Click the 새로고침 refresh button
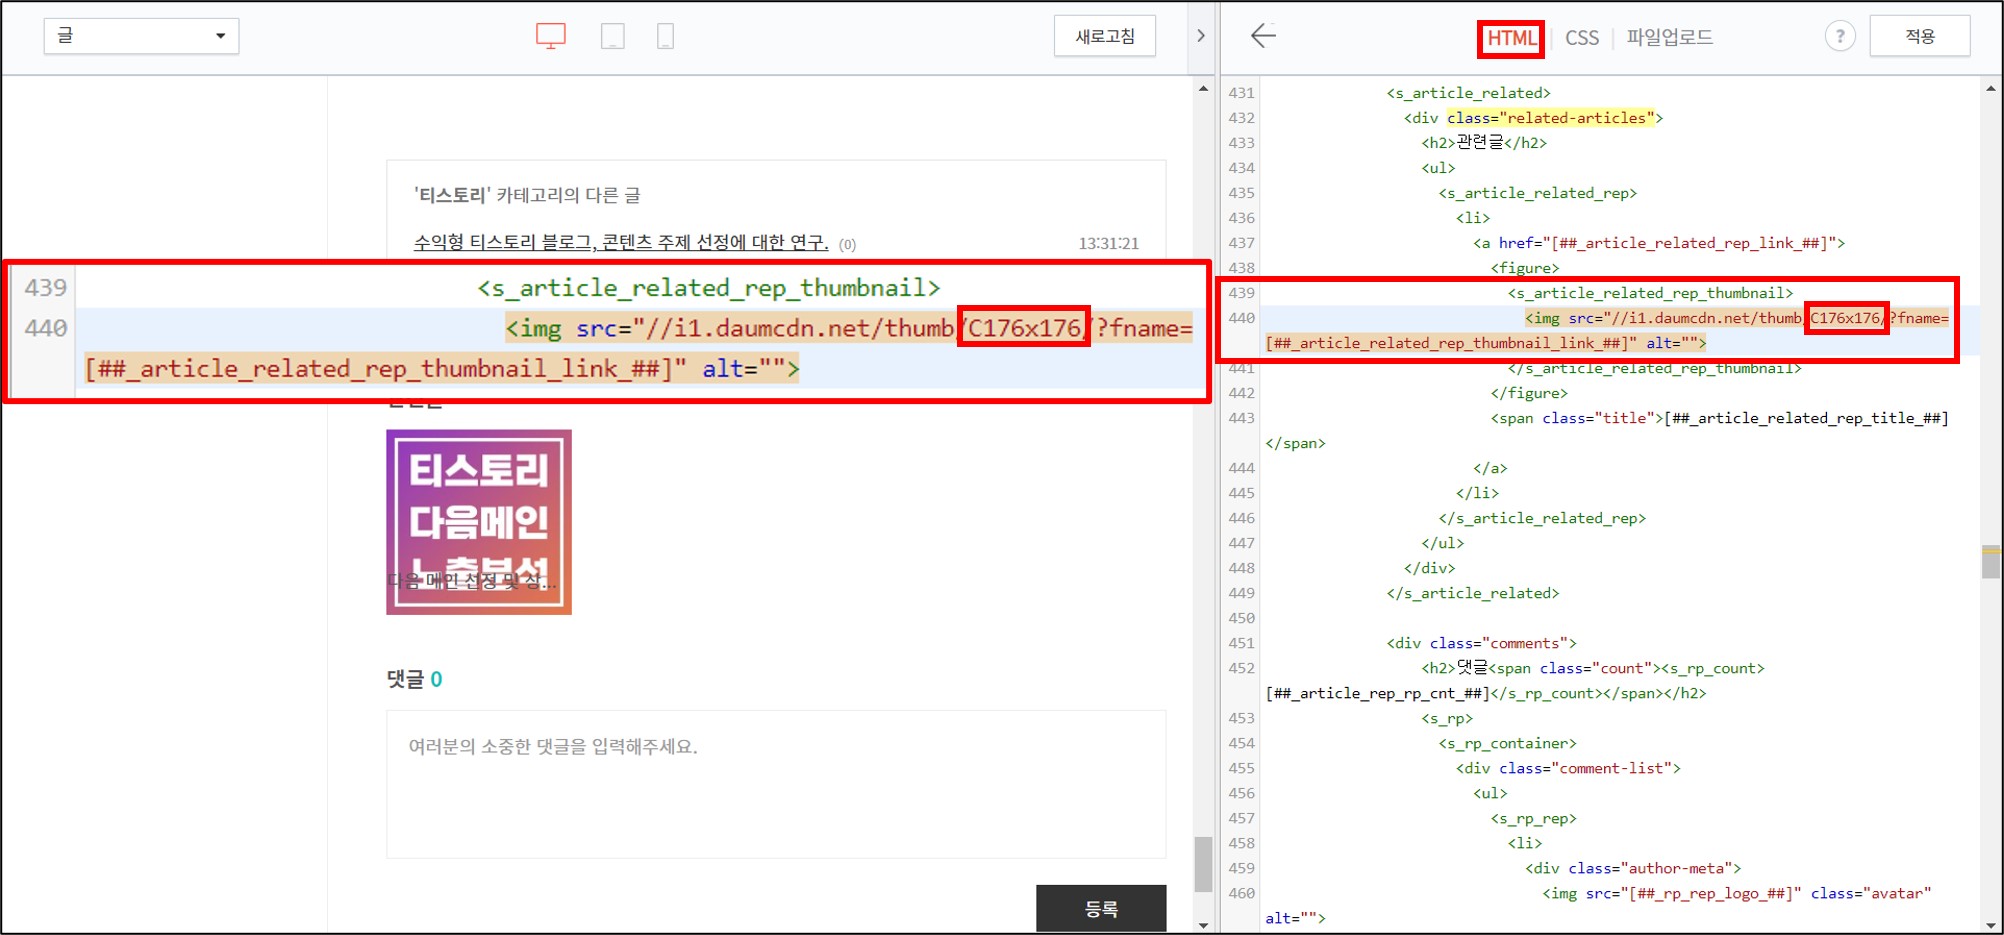Screen dimensions: 2004x935 point(1105,36)
